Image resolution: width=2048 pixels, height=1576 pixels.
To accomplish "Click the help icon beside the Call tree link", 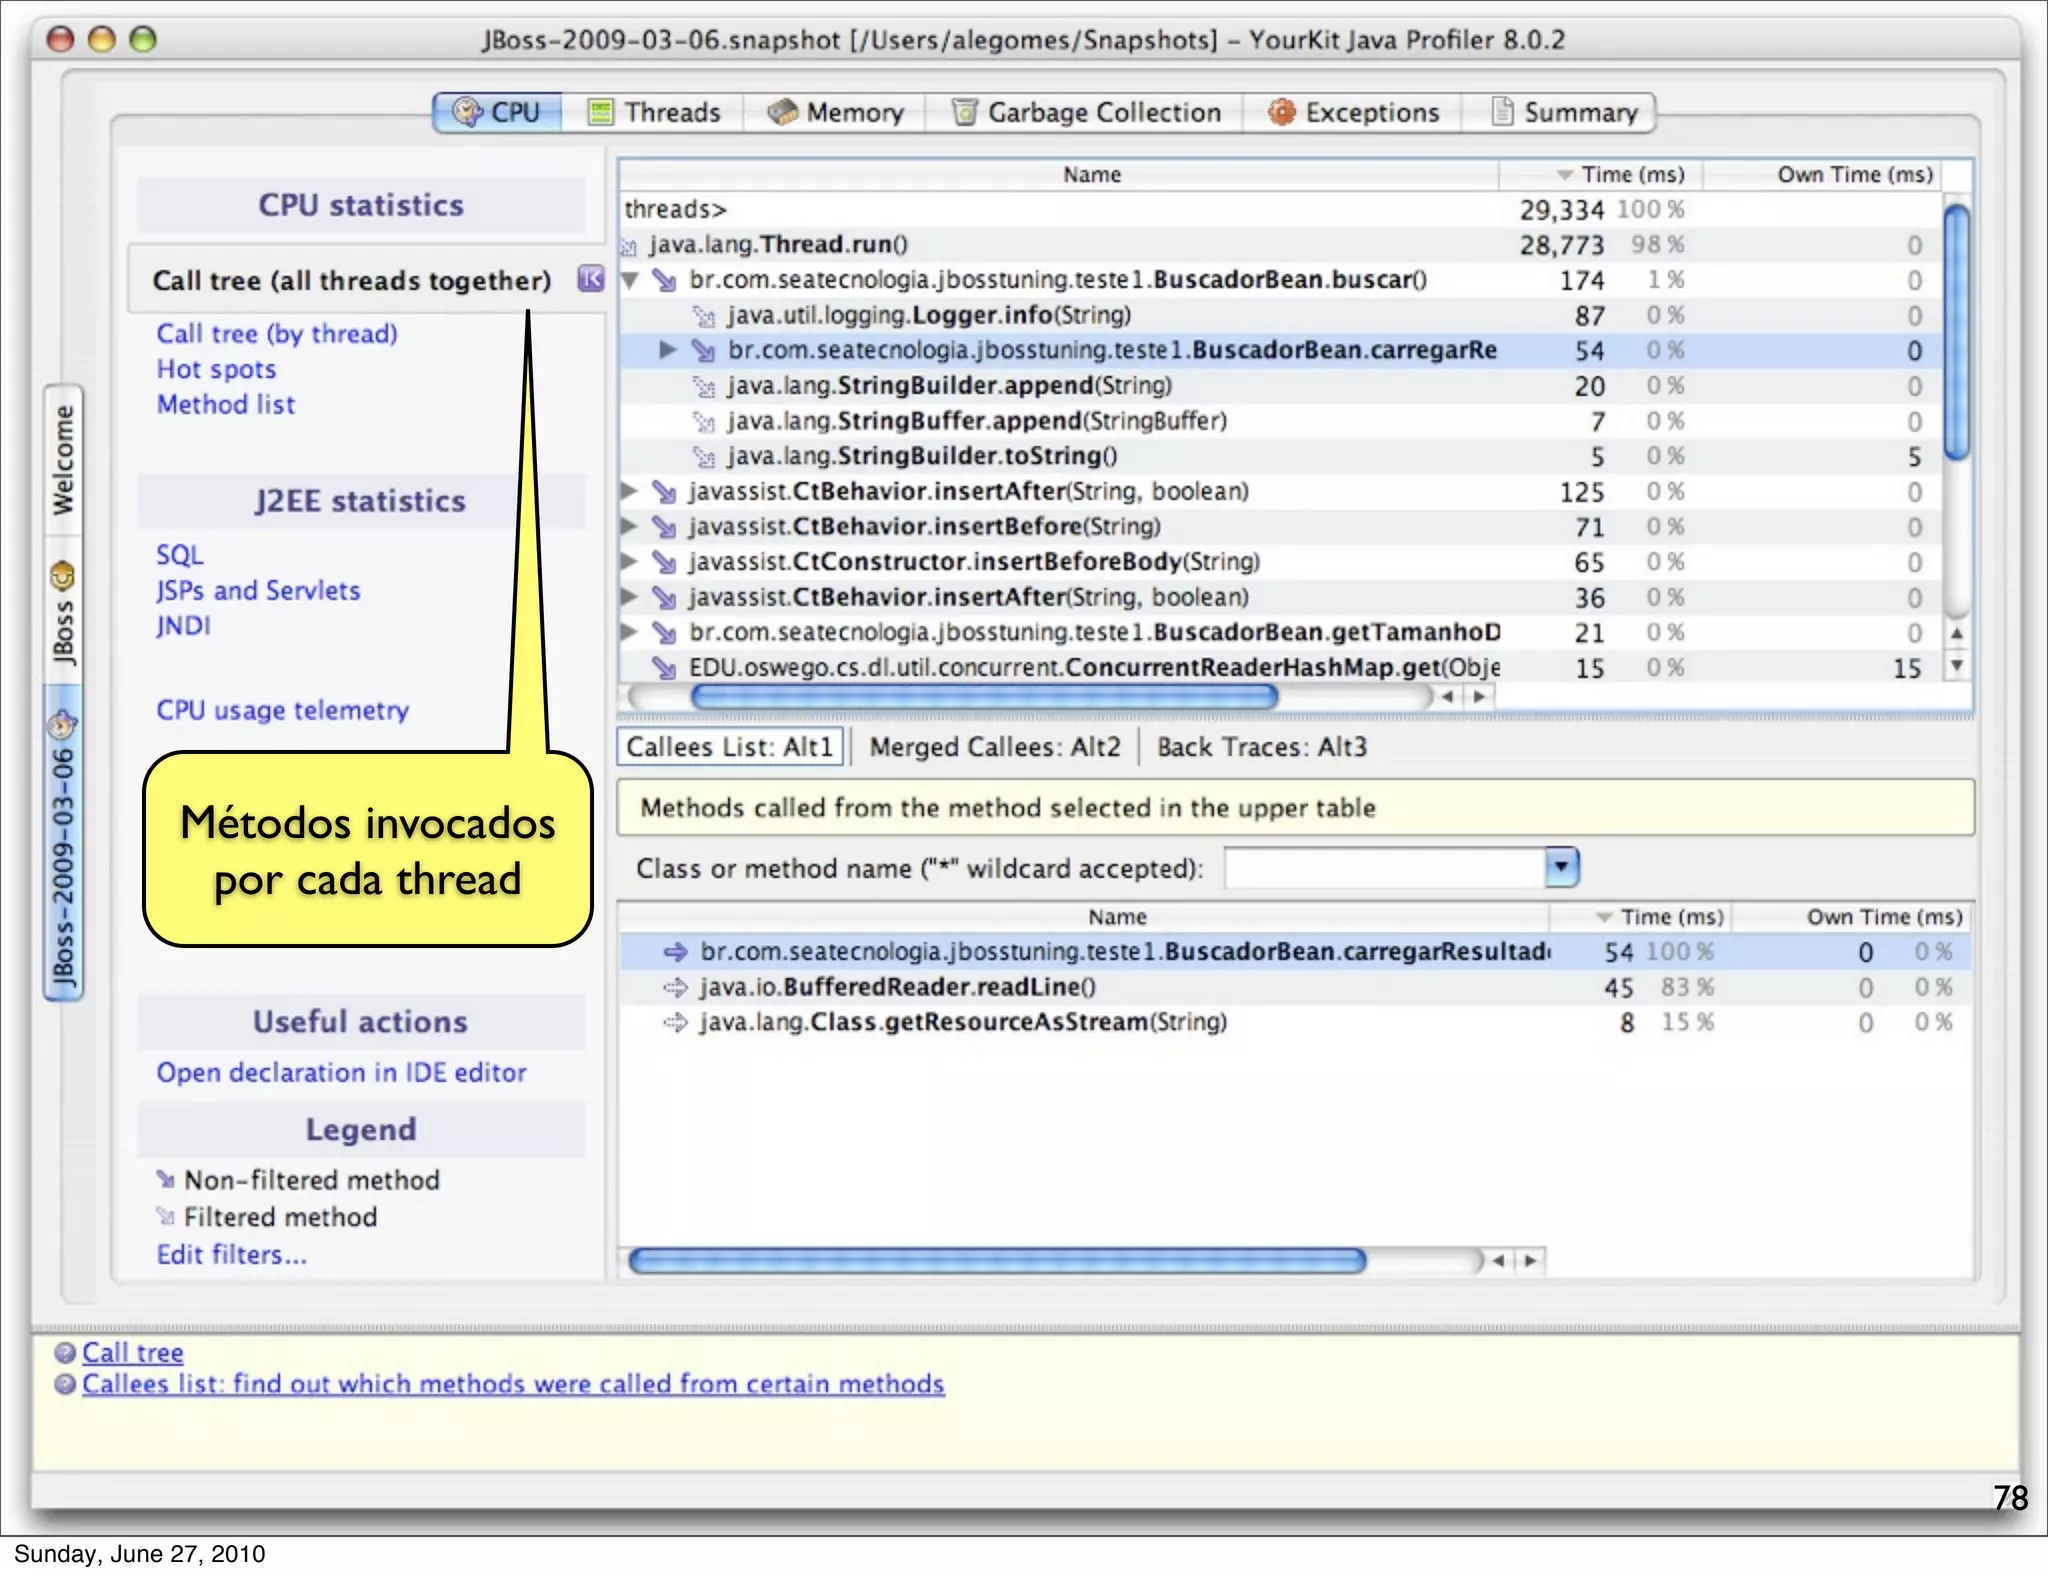I will 65,1353.
